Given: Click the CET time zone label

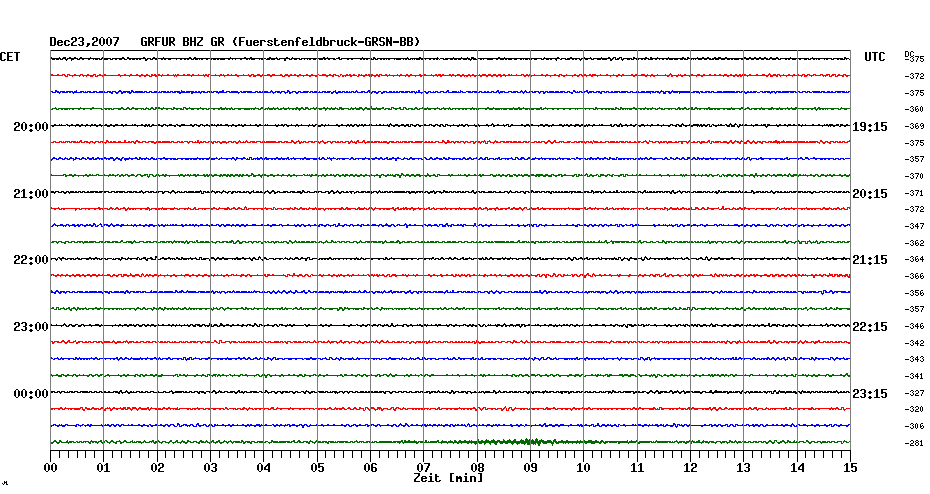Looking at the screenshot, I should [10, 56].
